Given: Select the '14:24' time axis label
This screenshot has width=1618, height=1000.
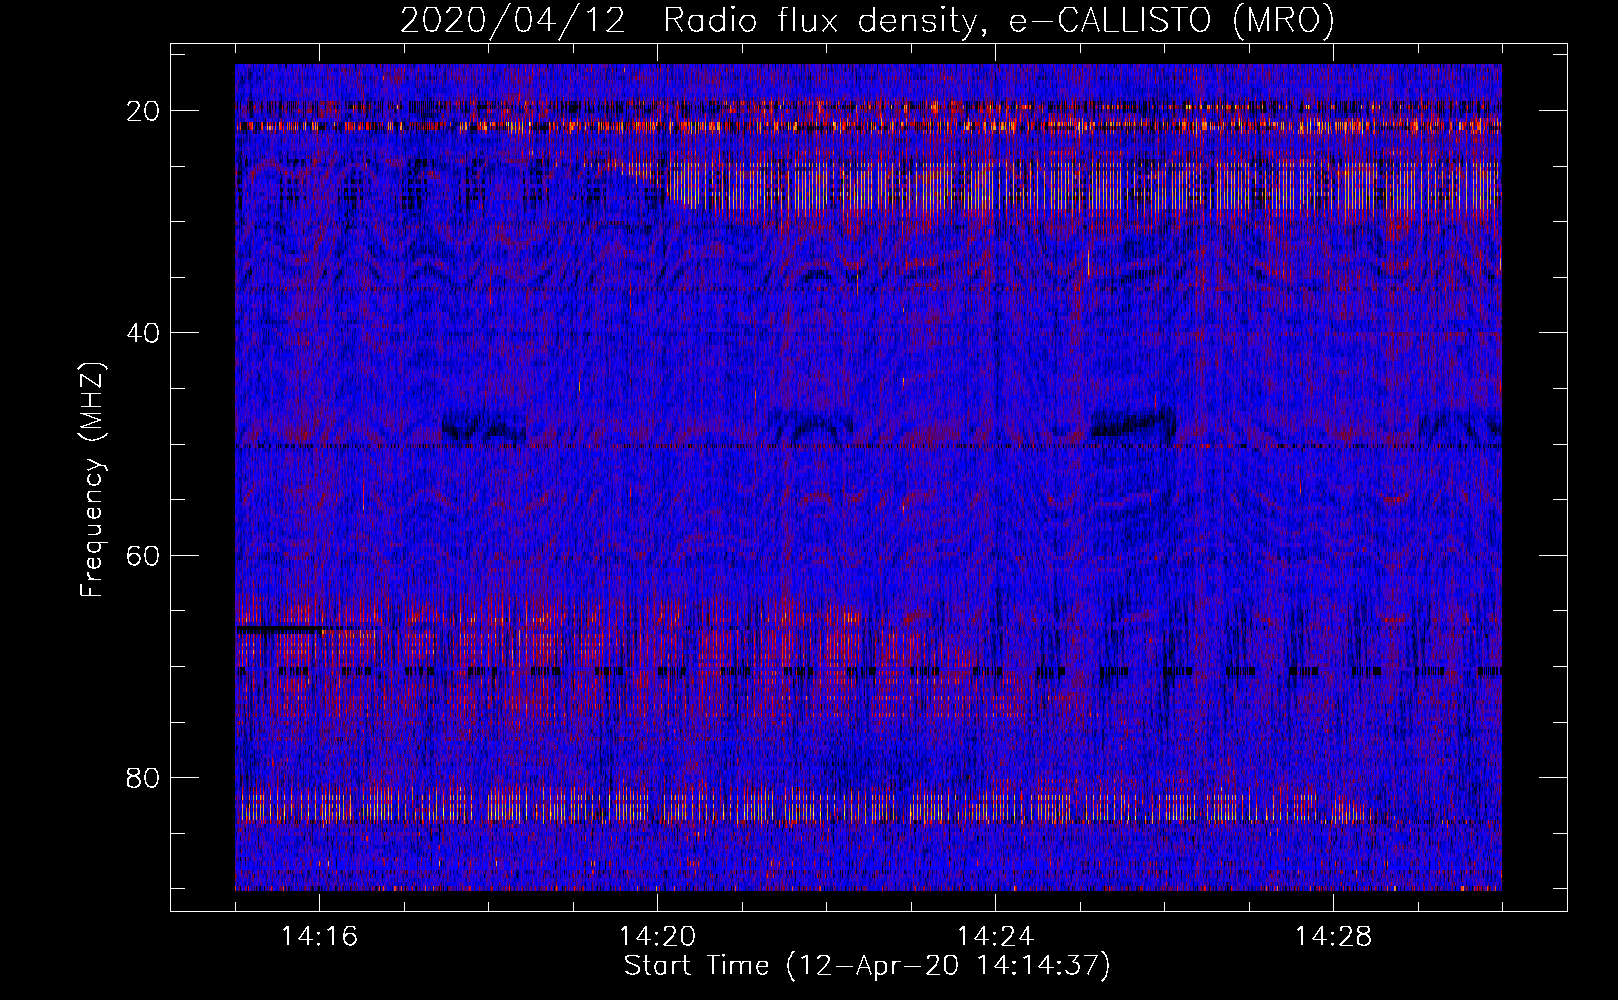Looking at the screenshot, I should pos(995,937).
